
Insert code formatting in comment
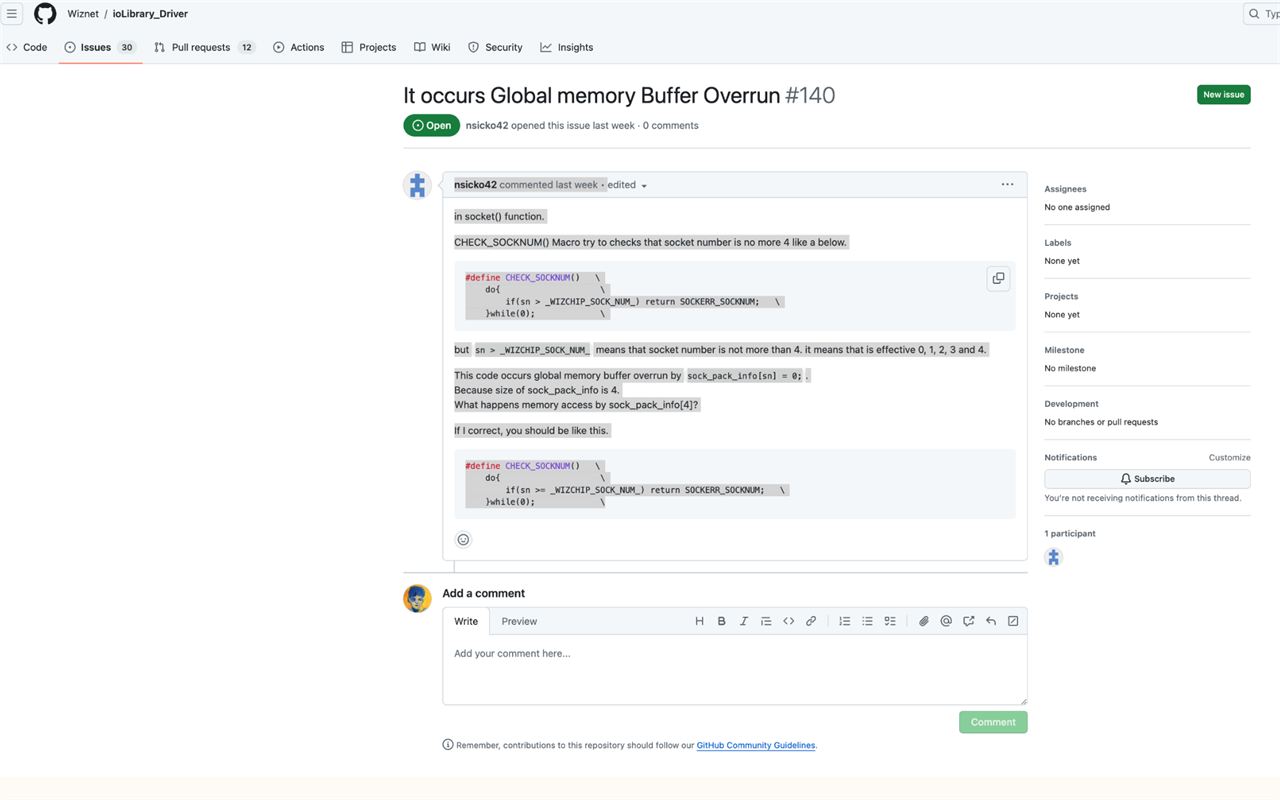(x=789, y=621)
